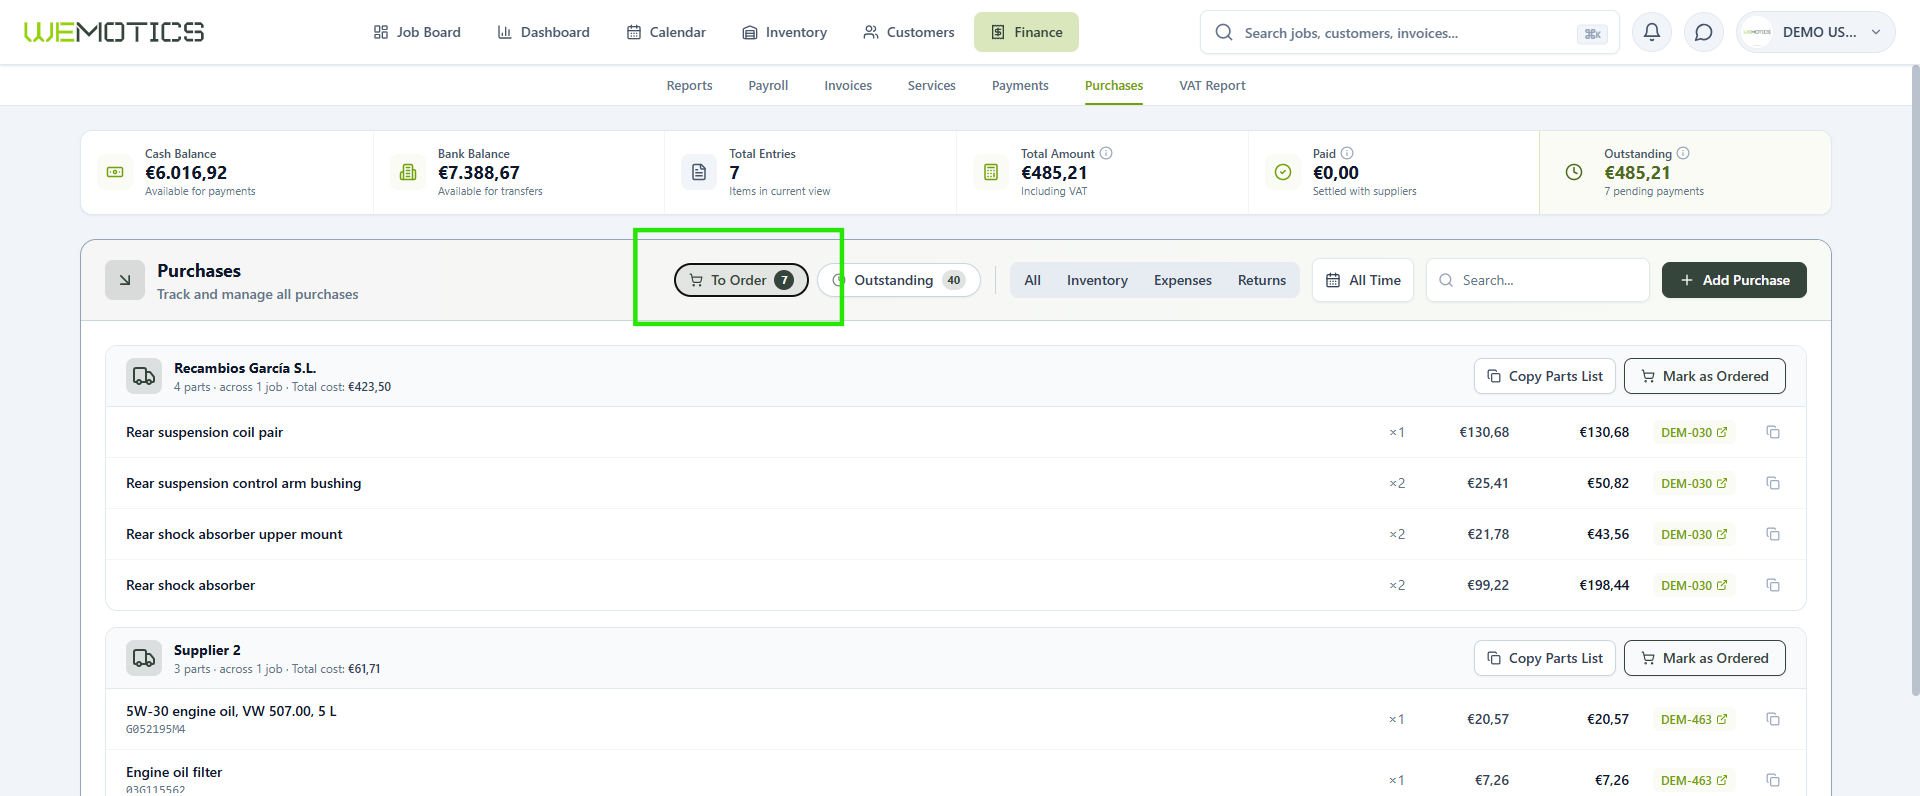Viewport: 1920px width, 796px height.
Task: Click the Total Amount calculator icon
Action: point(991,172)
